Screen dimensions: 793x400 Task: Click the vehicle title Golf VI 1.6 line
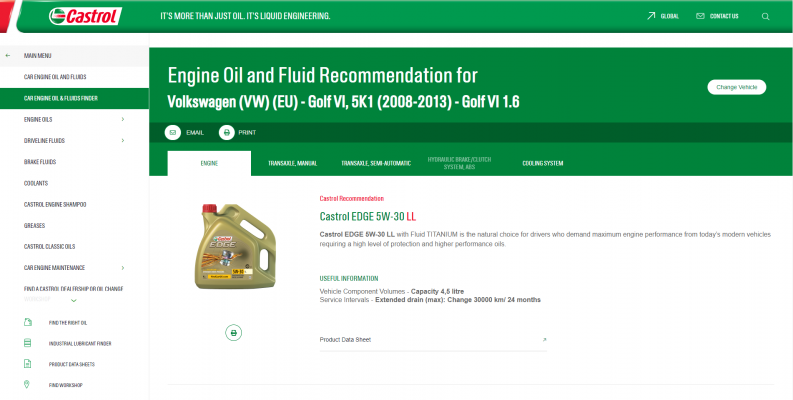click(343, 102)
